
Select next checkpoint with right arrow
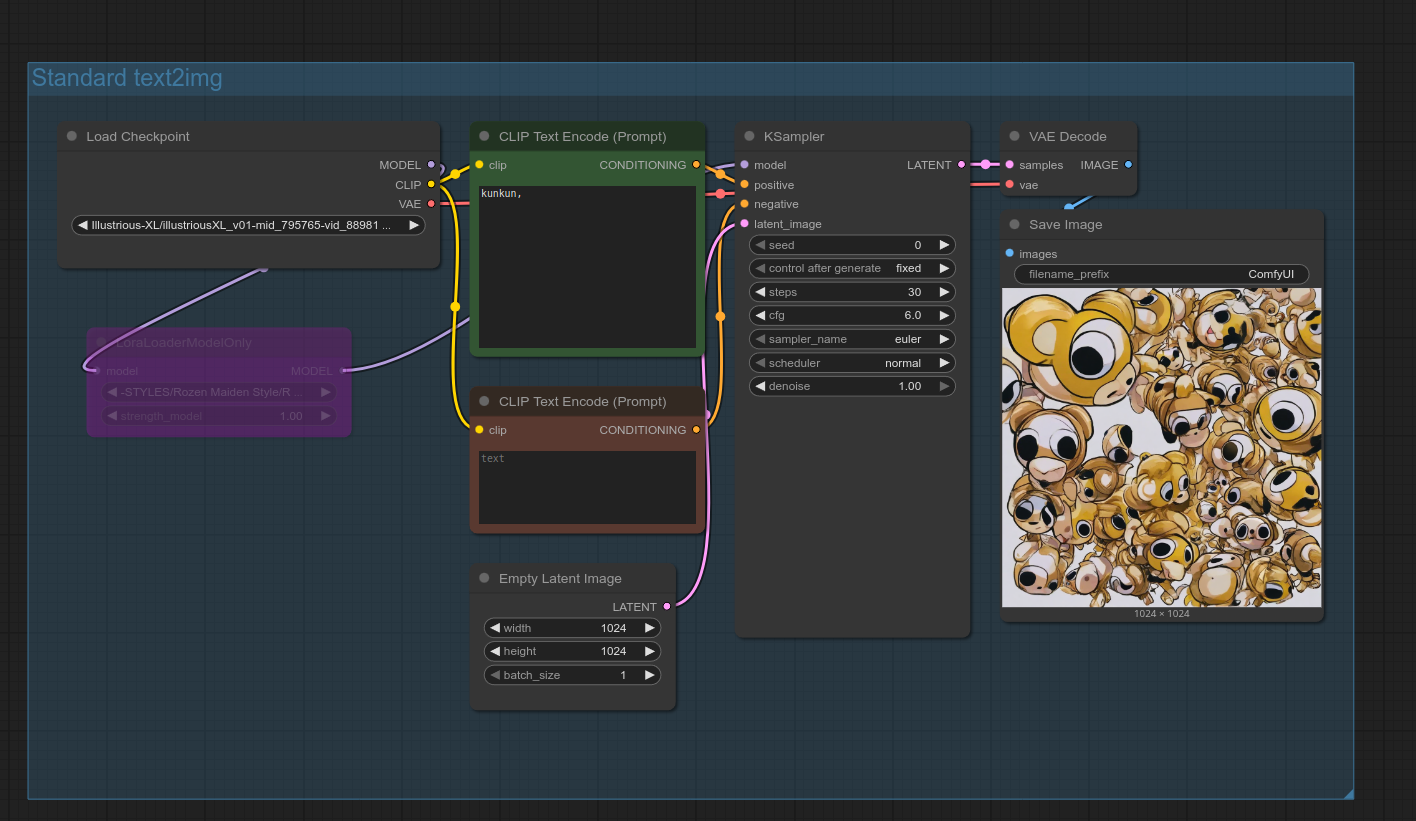point(414,226)
